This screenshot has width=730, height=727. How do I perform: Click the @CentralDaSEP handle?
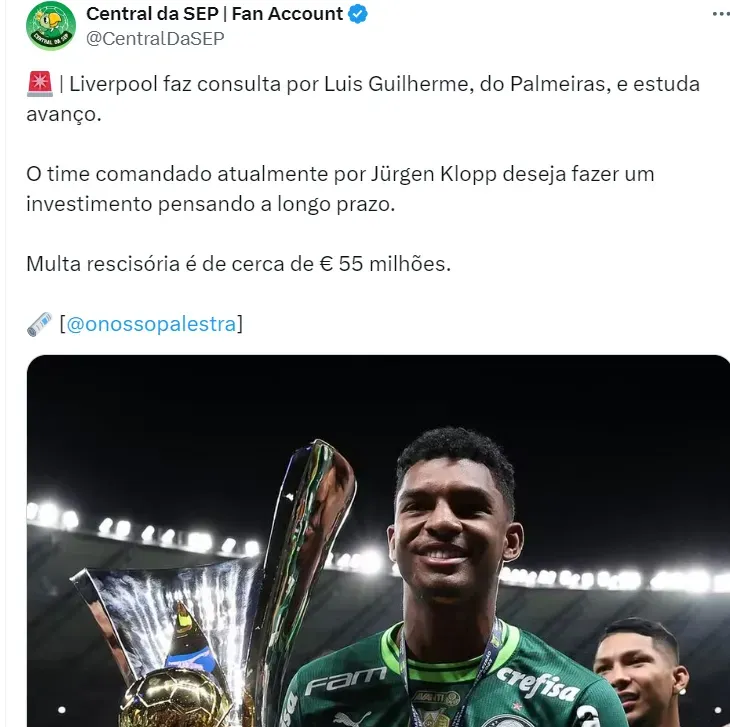click(155, 38)
